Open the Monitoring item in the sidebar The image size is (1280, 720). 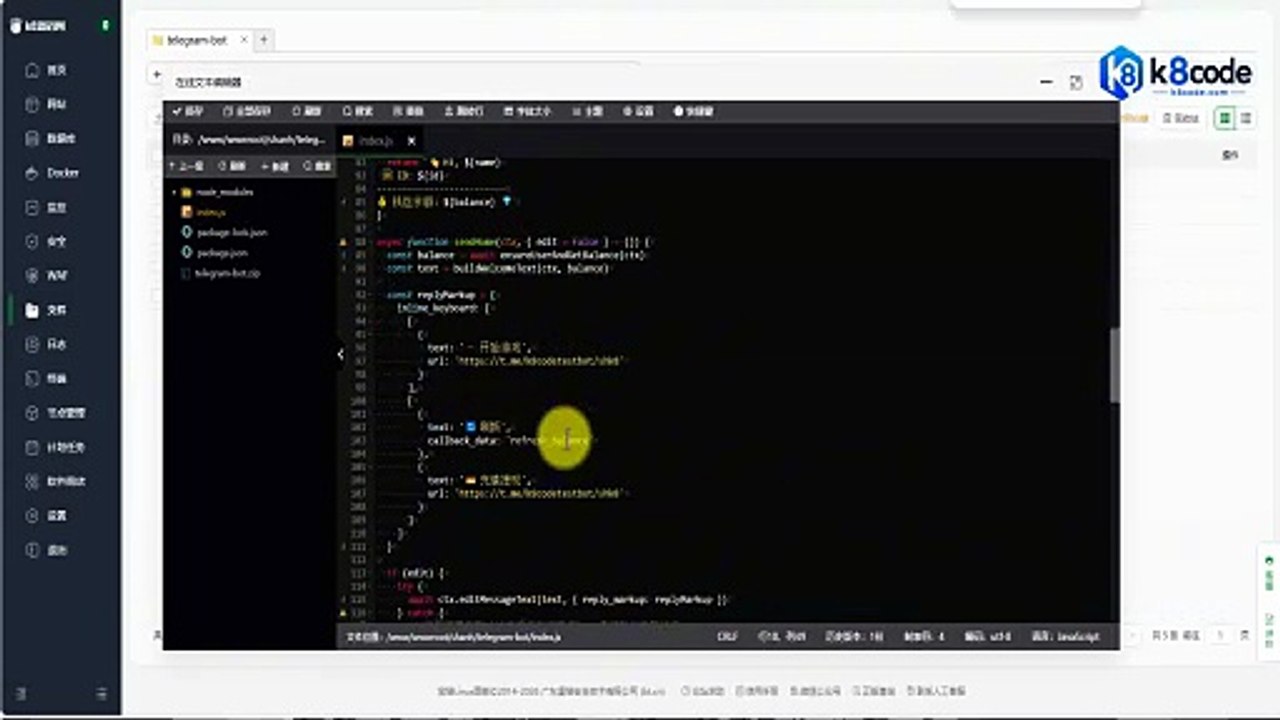pyautogui.click(x=46, y=207)
